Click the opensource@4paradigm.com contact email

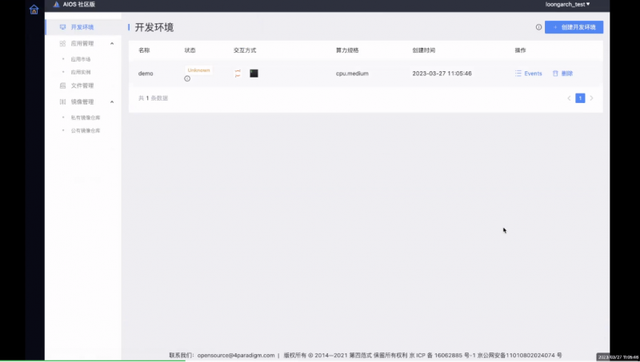(x=236, y=355)
